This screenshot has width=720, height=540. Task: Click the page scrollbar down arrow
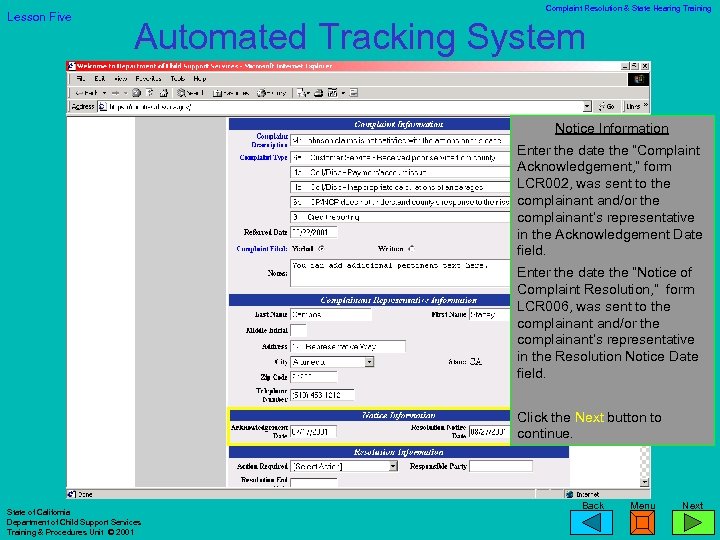tap(645, 482)
